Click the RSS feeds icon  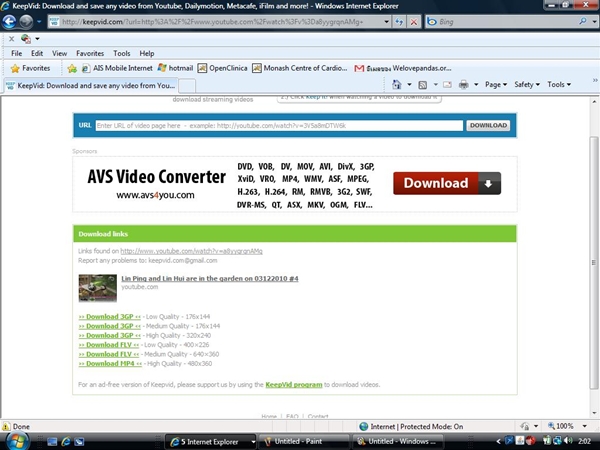422,85
